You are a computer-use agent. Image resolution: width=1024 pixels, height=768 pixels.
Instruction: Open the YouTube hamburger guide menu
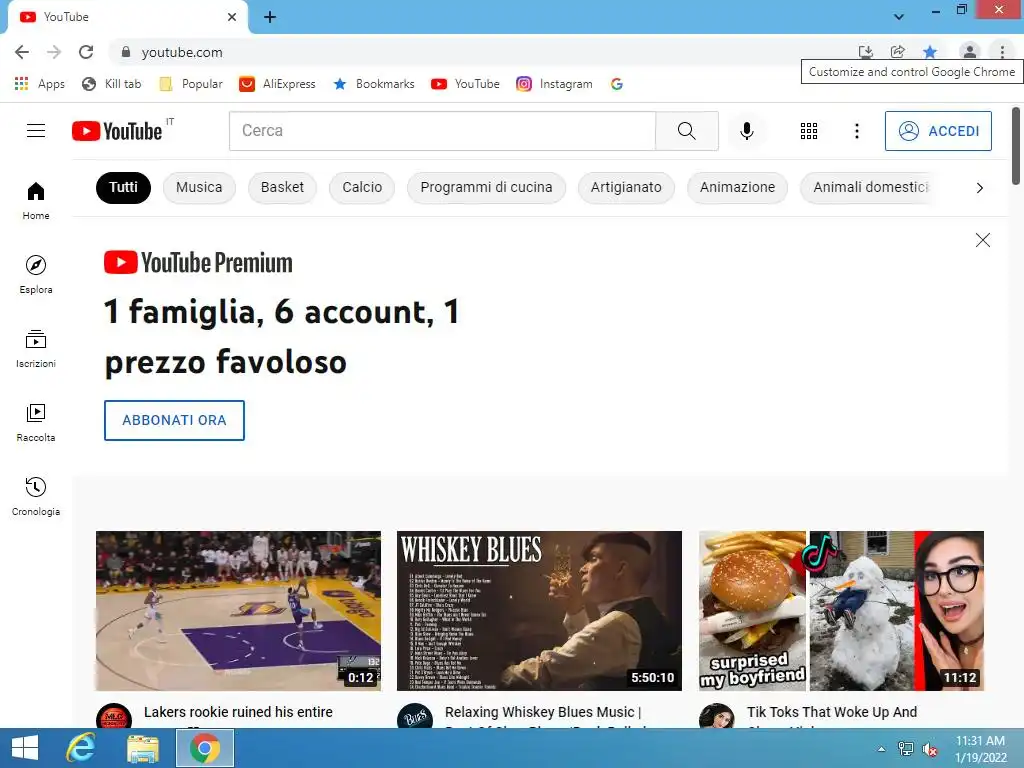click(x=36, y=131)
